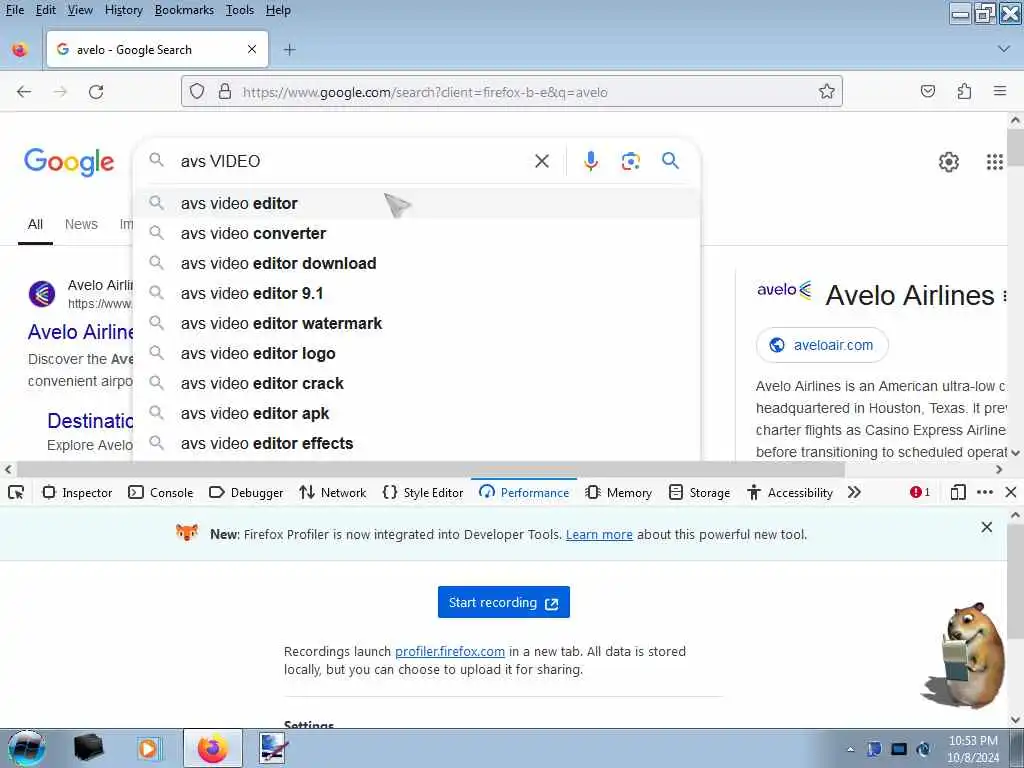1024x768 pixels.
Task: Click the Firefox taskbar icon
Action: pos(213,748)
